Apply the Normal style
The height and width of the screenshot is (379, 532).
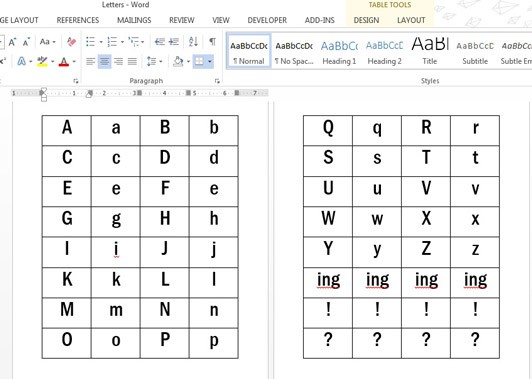click(x=249, y=51)
